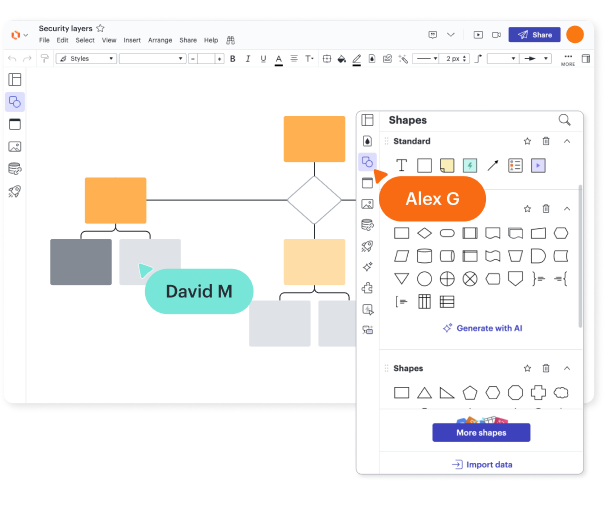Click the More shapes button
The image size is (608, 509).
pos(481,433)
